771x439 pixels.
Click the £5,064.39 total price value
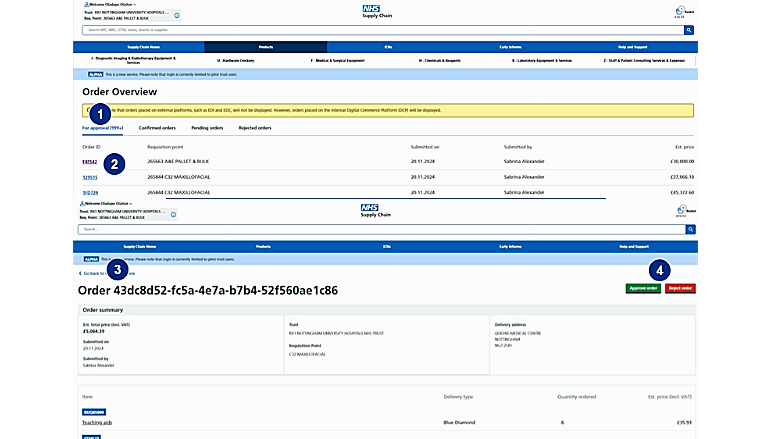tap(93, 331)
